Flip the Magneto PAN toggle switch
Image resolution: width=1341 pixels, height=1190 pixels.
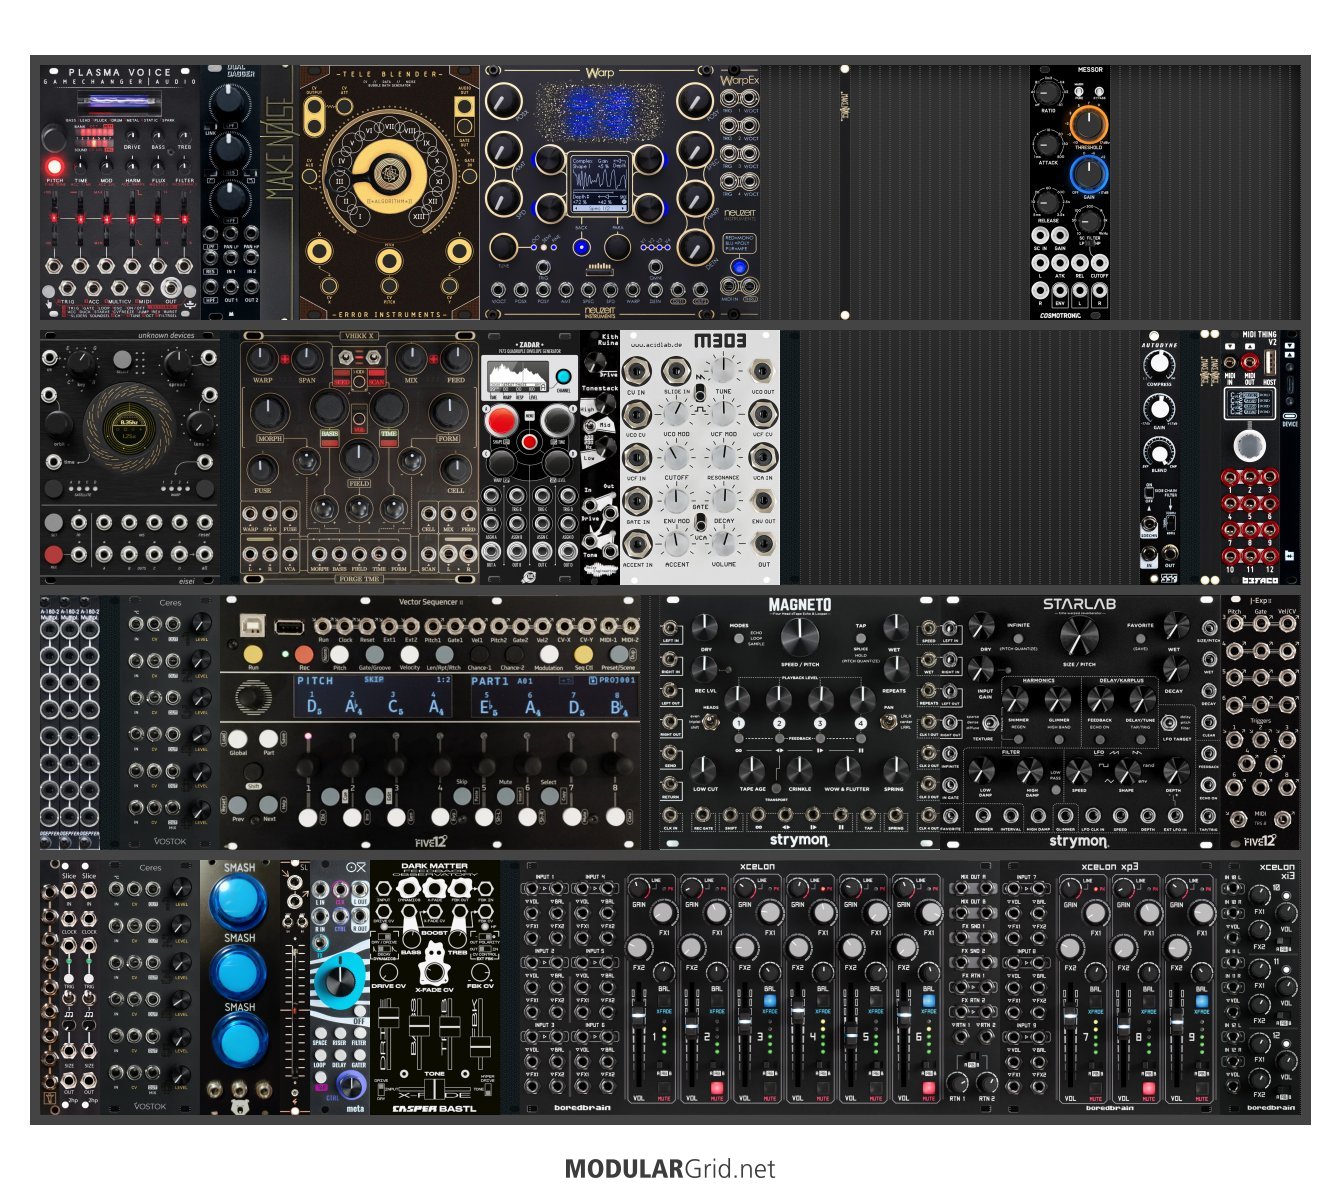coord(889,722)
